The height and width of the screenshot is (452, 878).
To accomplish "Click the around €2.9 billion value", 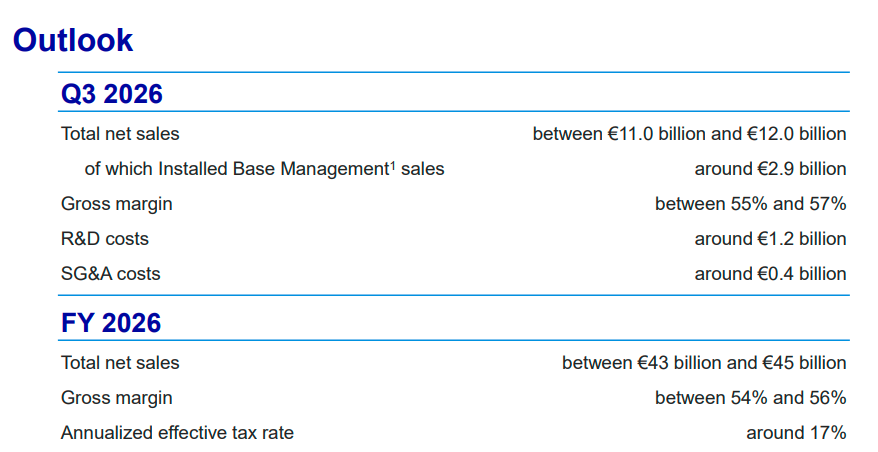I will pos(770,169).
